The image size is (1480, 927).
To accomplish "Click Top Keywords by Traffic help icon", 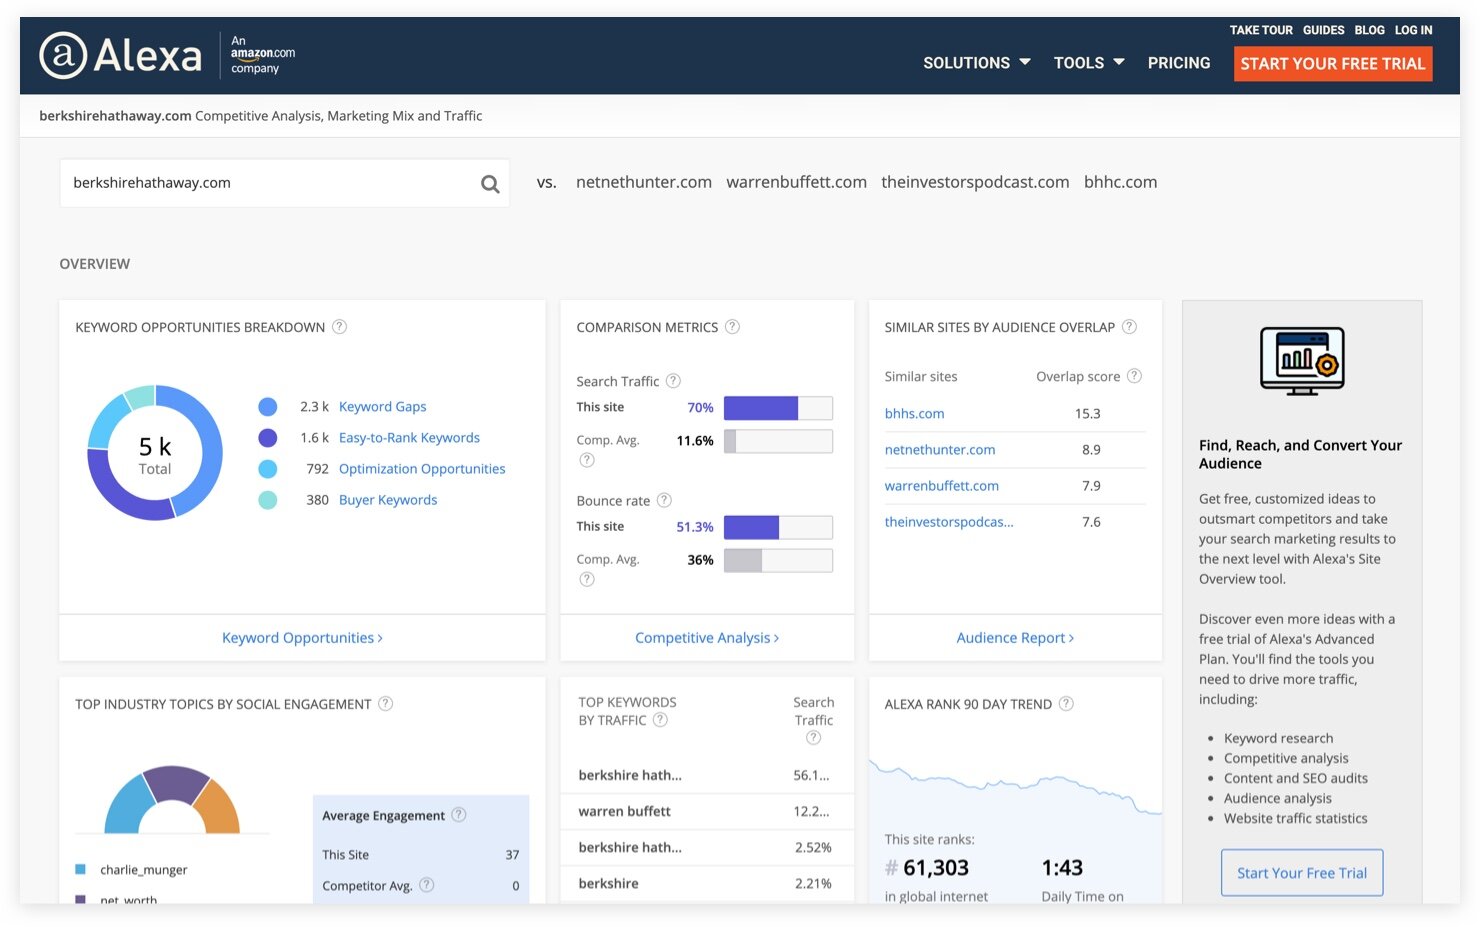I will click(660, 720).
